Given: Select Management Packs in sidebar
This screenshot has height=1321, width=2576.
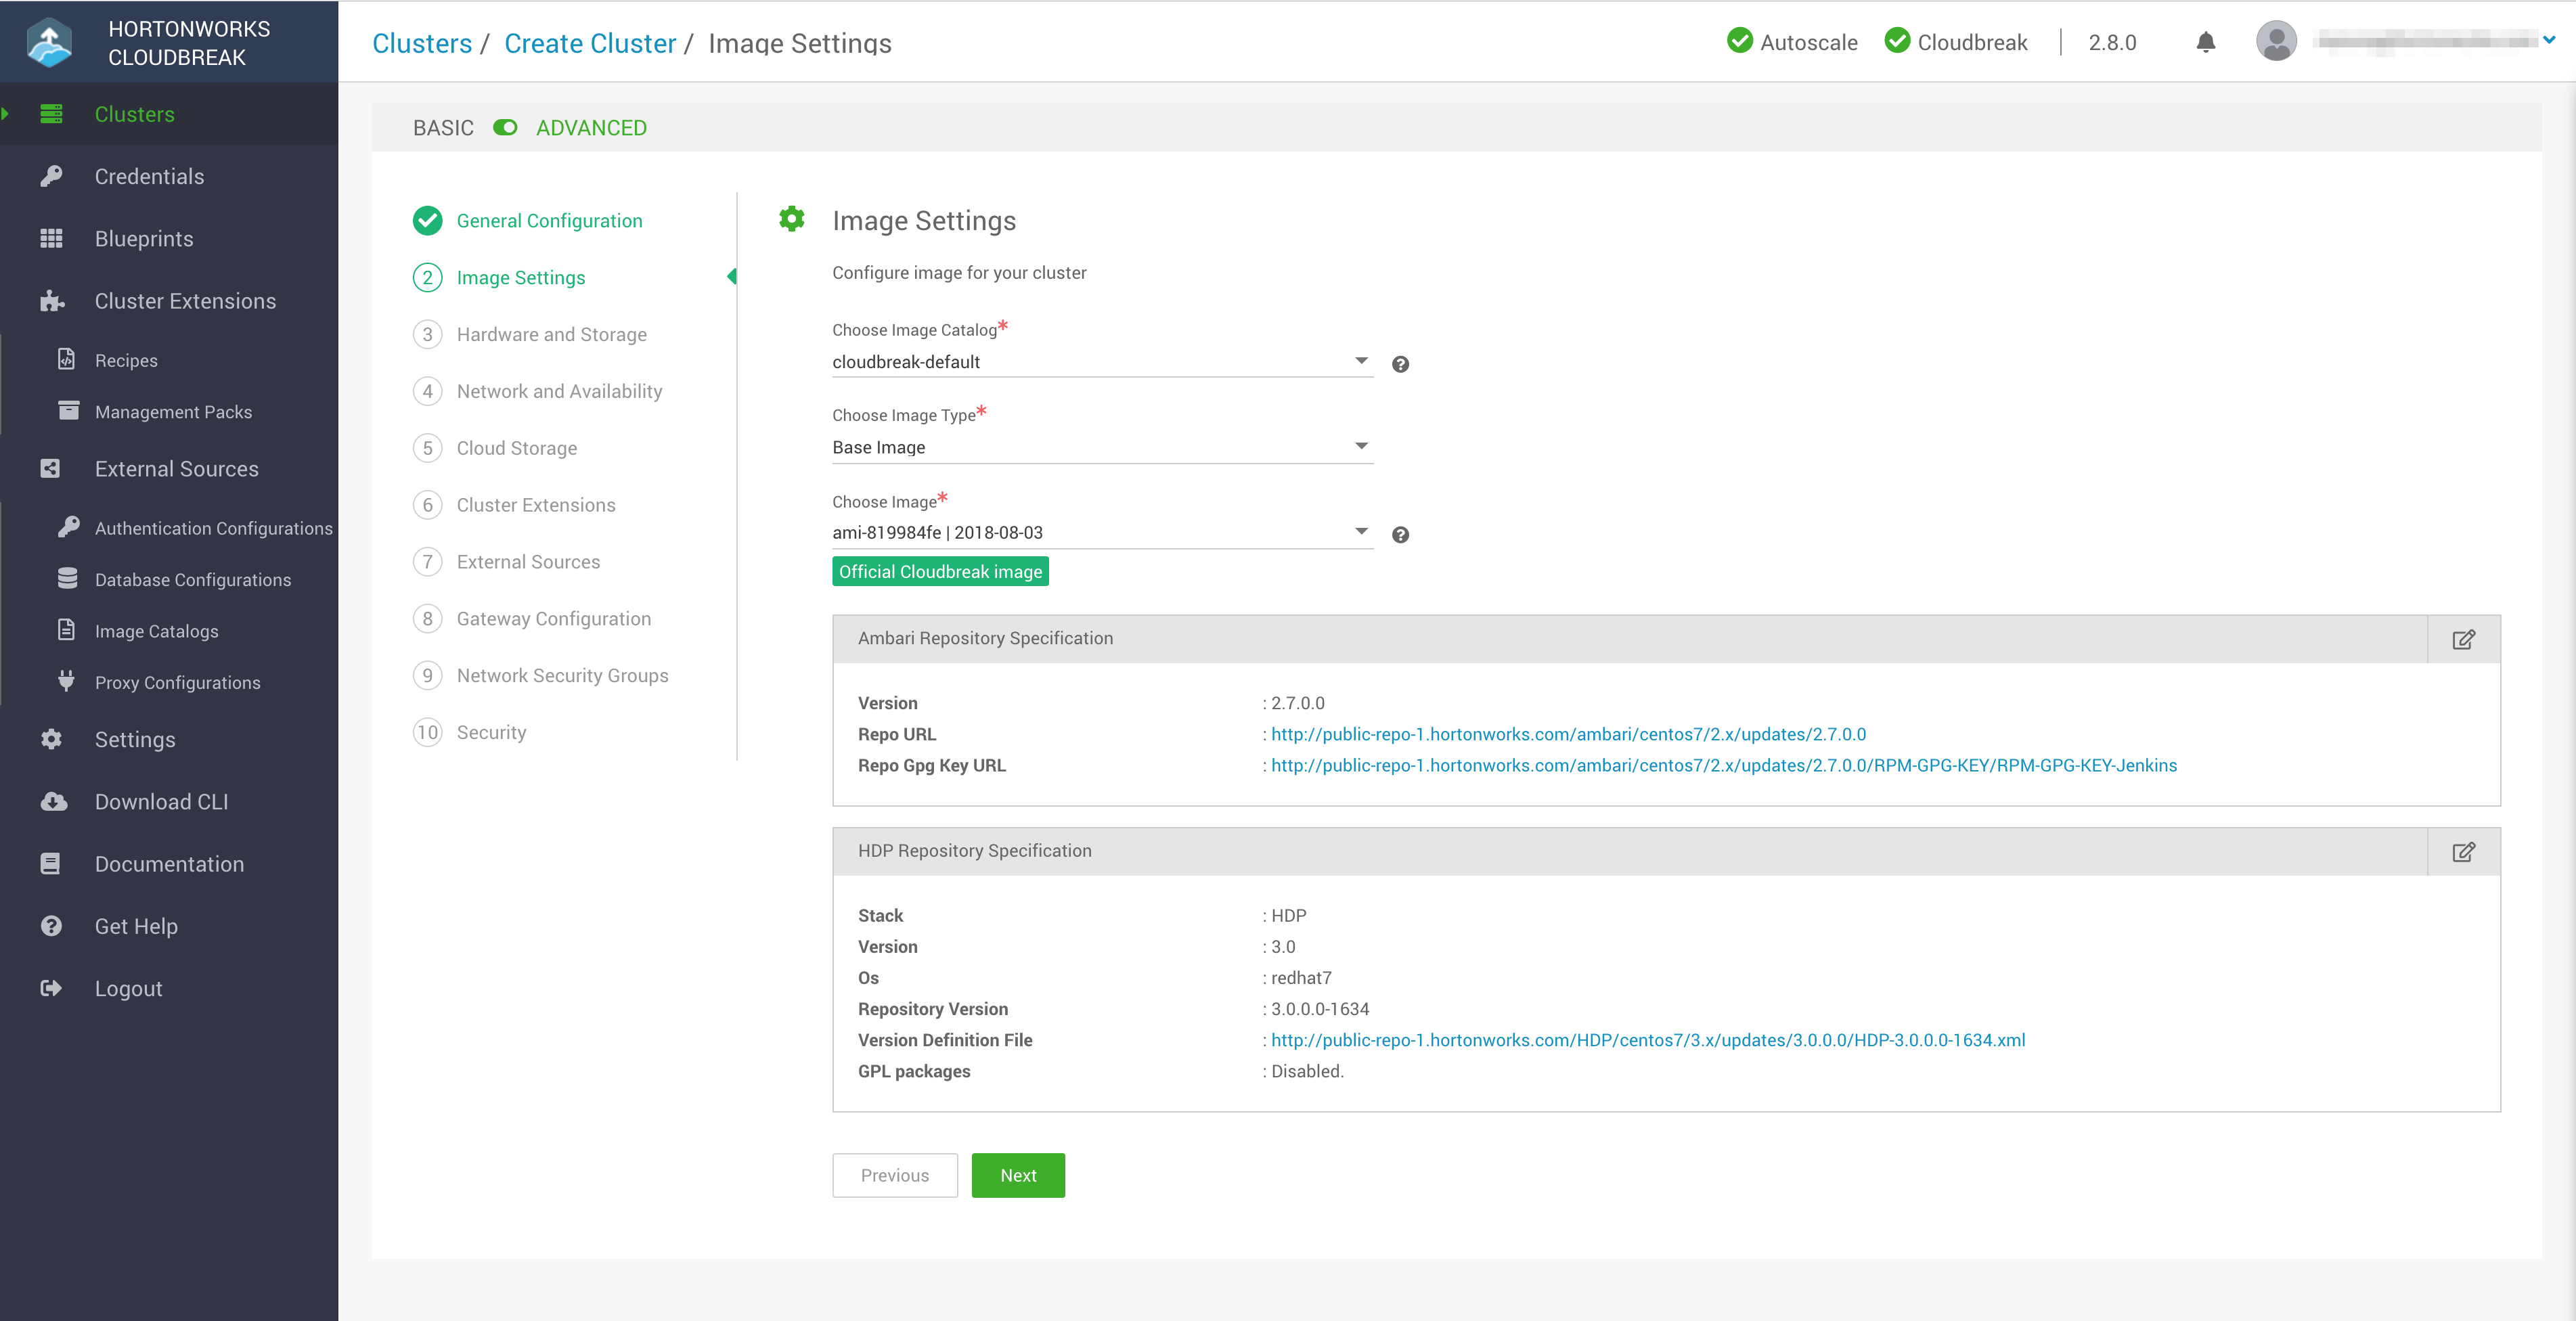Looking at the screenshot, I should [173, 411].
